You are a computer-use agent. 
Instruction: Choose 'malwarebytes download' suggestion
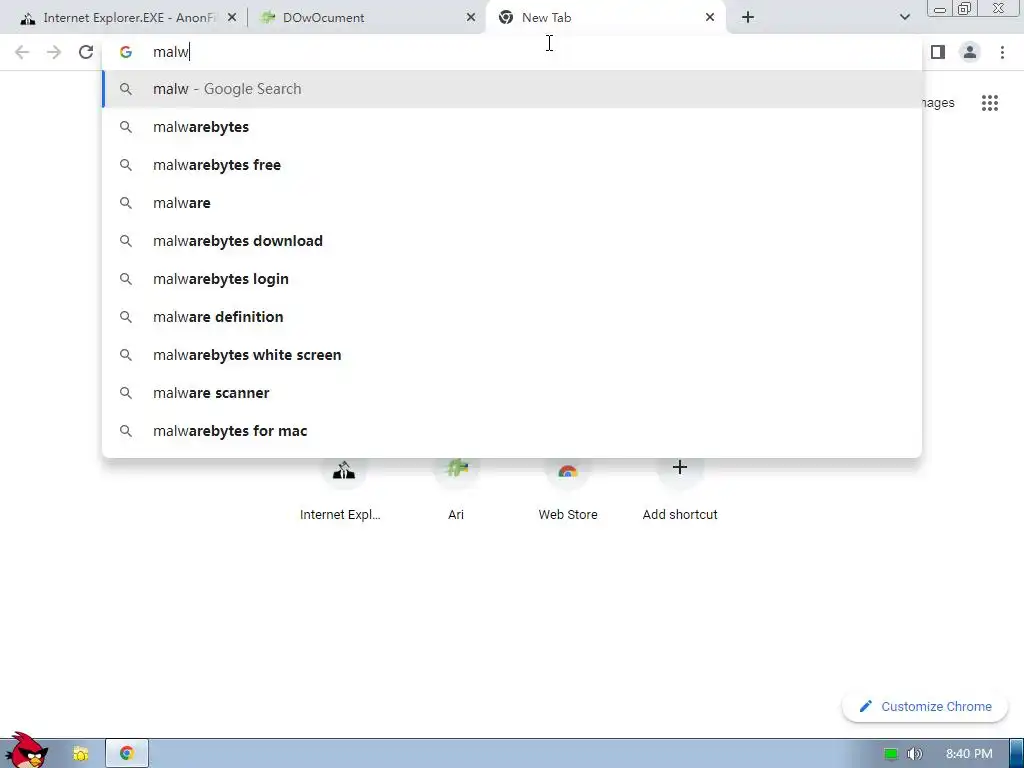pos(512,241)
